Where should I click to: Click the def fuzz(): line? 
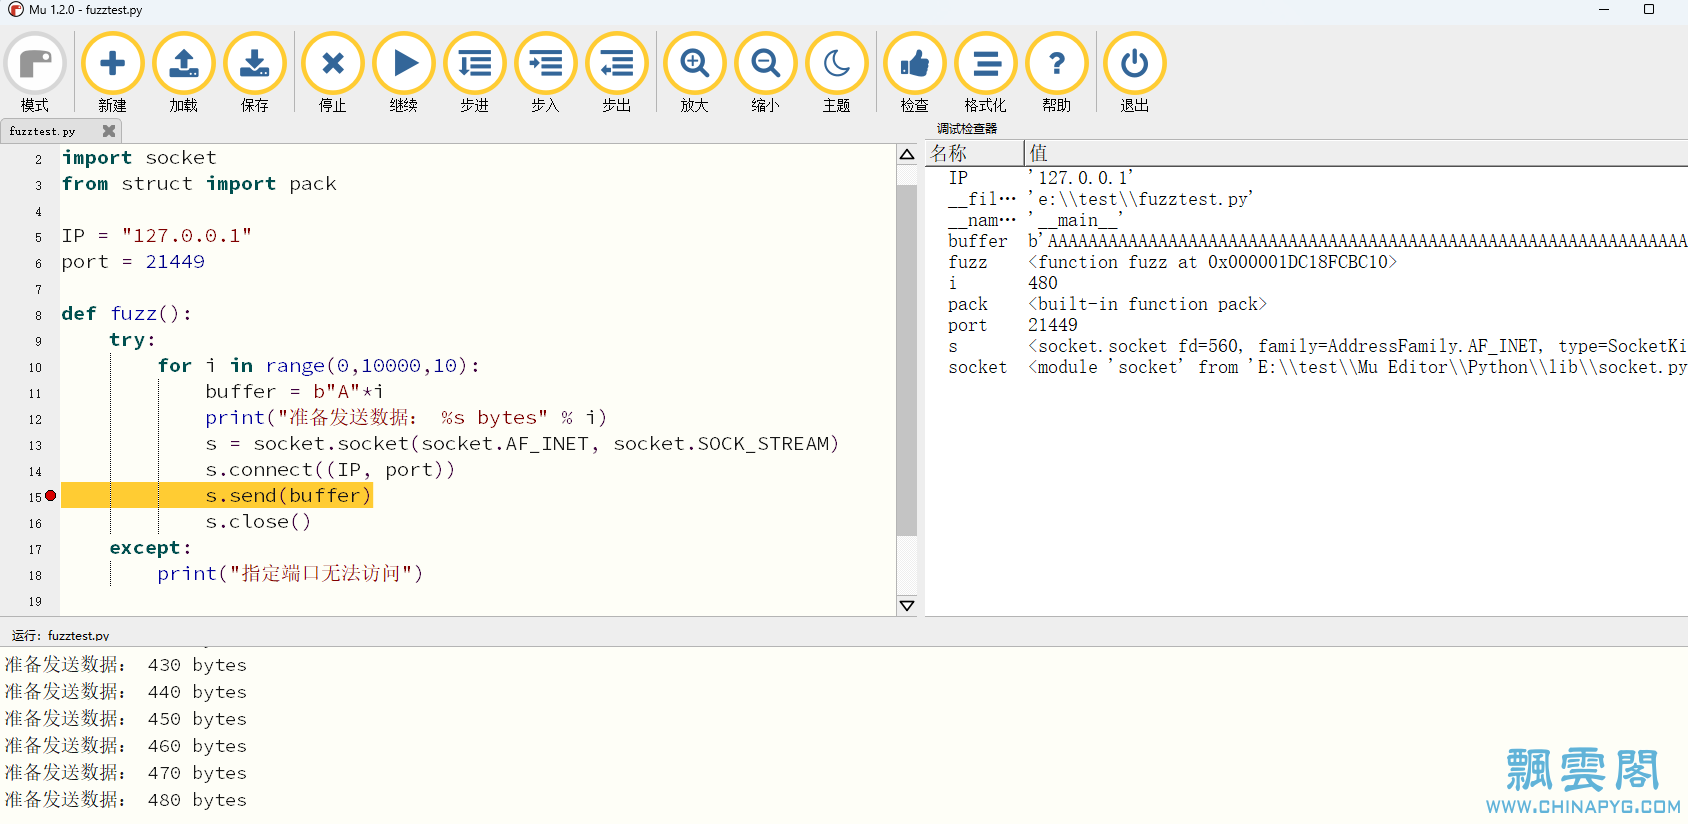tap(126, 314)
